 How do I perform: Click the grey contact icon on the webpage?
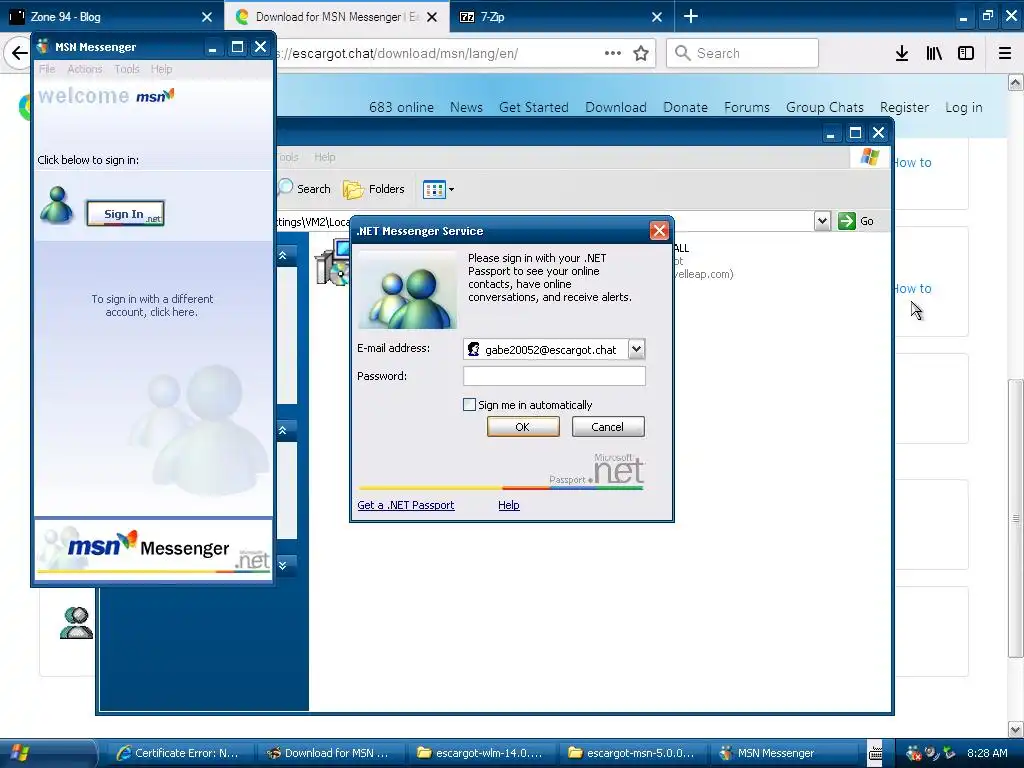click(x=76, y=622)
